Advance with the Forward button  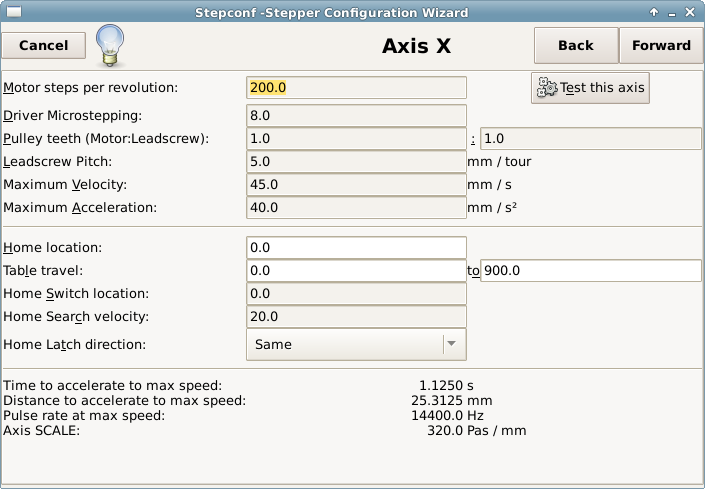pyautogui.click(x=661, y=45)
